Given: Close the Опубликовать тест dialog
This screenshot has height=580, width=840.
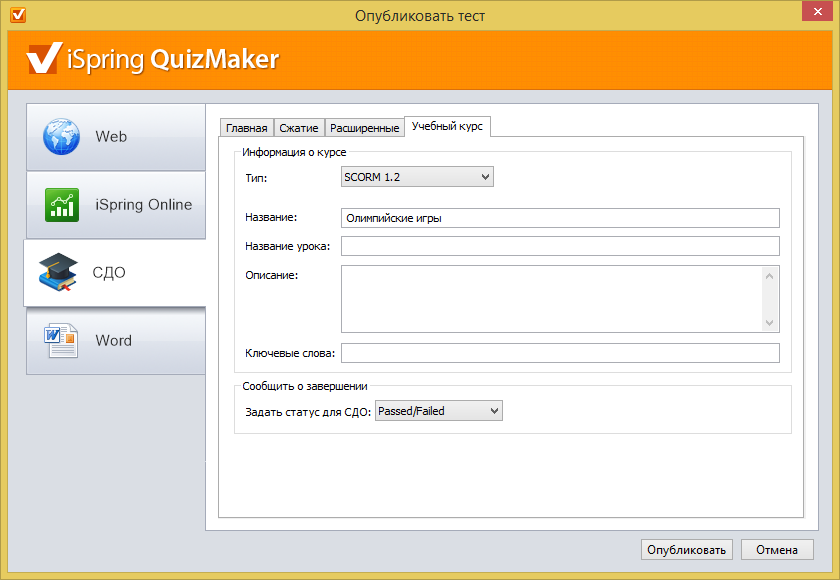Looking at the screenshot, I should pyautogui.click(x=817, y=11).
